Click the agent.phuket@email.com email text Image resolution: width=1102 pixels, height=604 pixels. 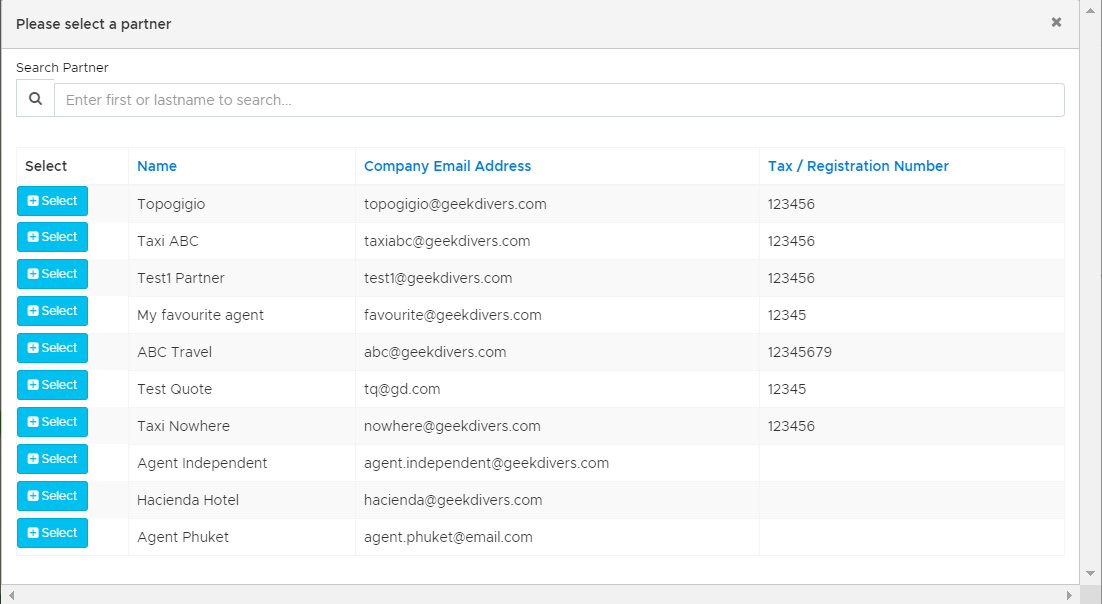click(448, 537)
